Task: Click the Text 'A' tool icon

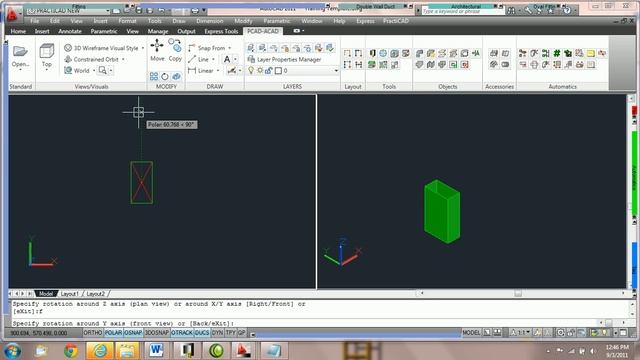Action: point(227,59)
